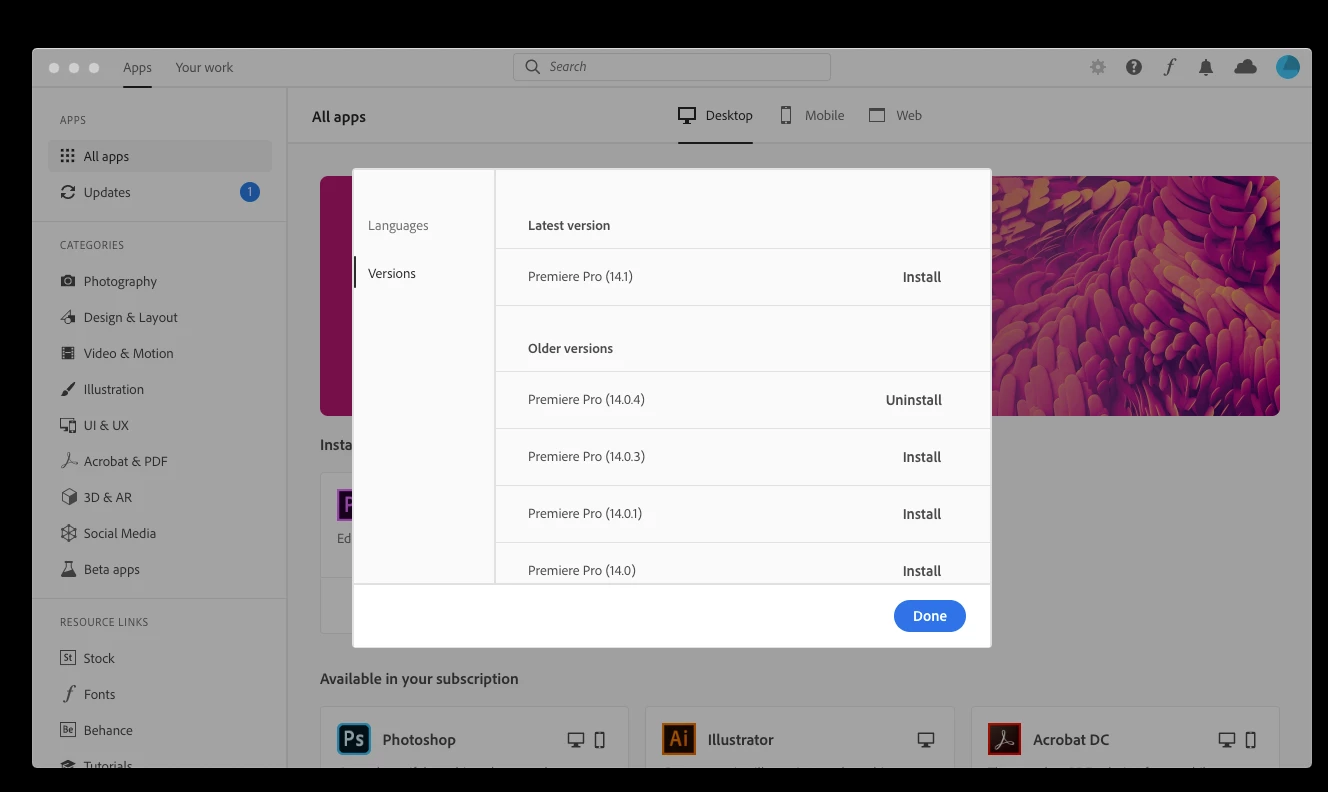Click the Fonts 'f' sidebar icon
The width and height of the screenshot is (1328, 792).
pyautogui.click(x=68, y=694)
